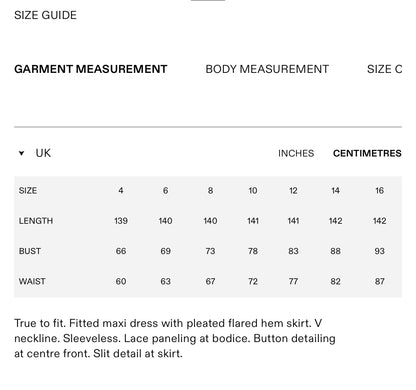
Task: Select size 6 column header
Action: click(x=165, y=190)
